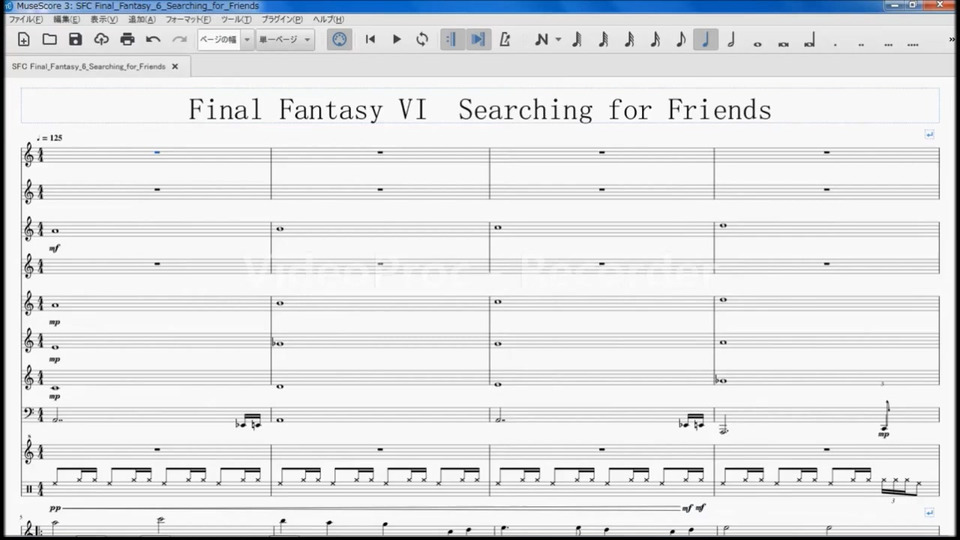Save the score with the floppy disk icon

click(x=75, y=40)
